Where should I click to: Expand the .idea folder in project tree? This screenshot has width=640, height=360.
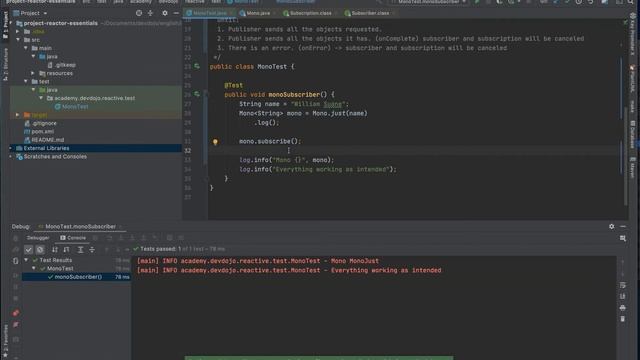pyautogui.click(x=18, y=31)
